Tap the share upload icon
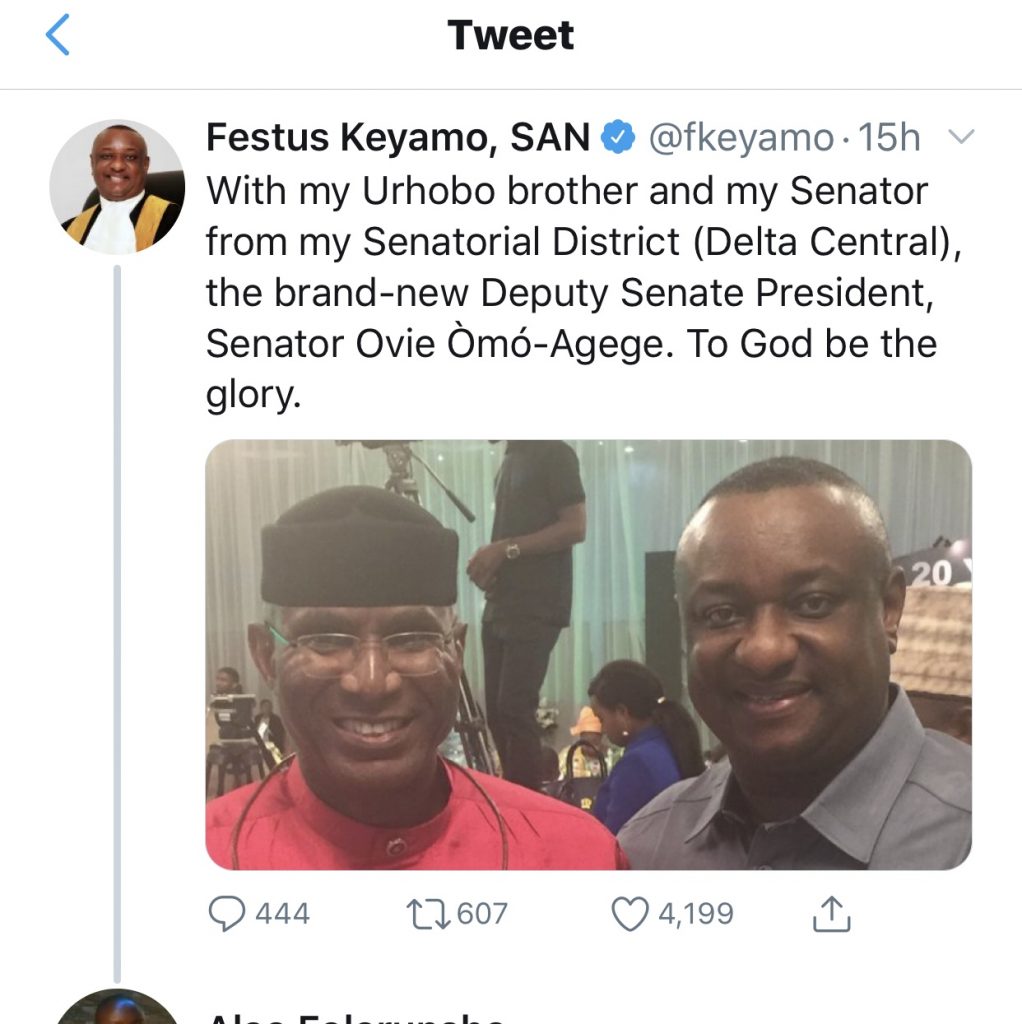This screenshot has height=1024, width=1022. [x=831, y=913]
